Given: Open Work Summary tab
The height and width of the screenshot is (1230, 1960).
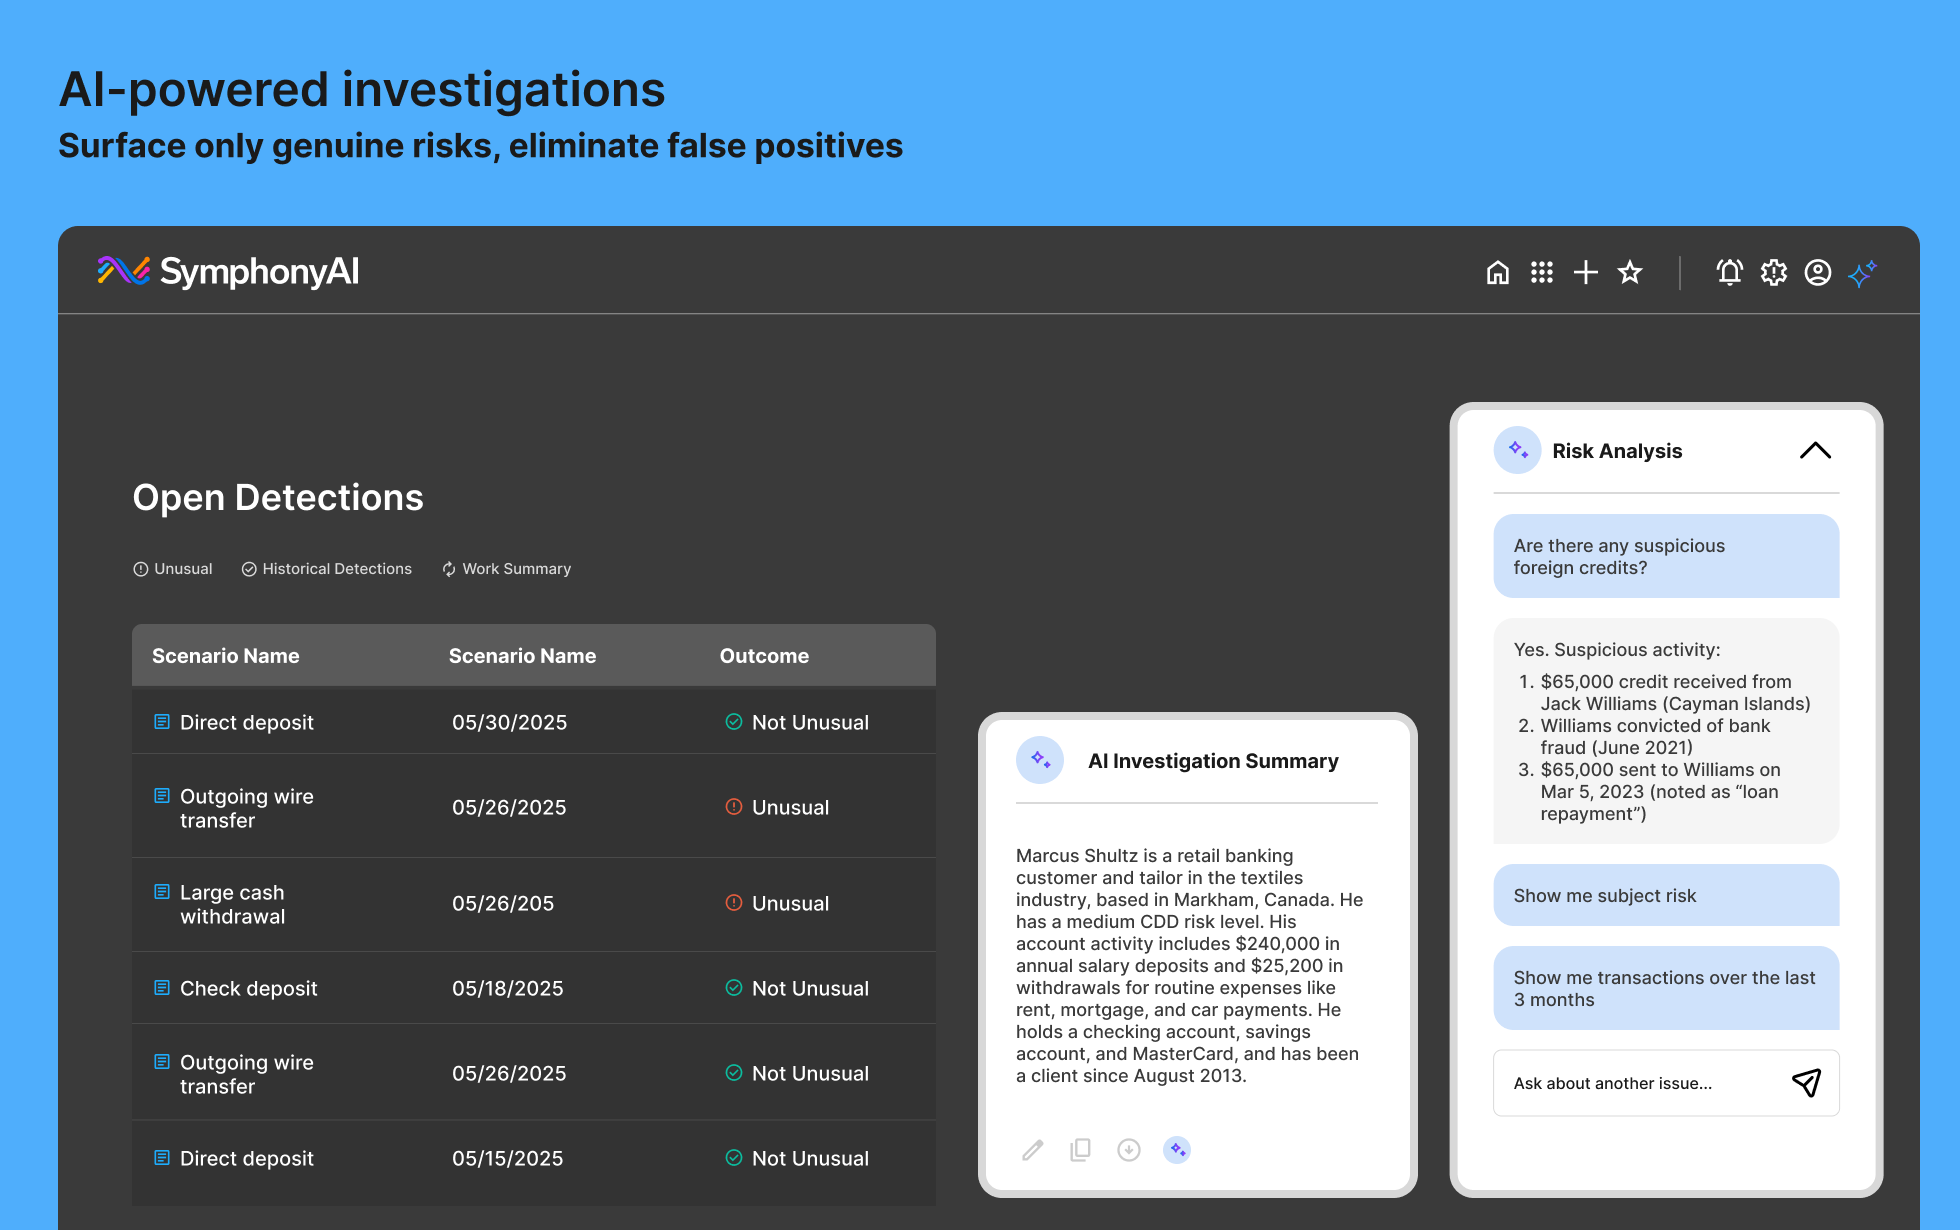Looking at the screenshot, I should [507, 569].
